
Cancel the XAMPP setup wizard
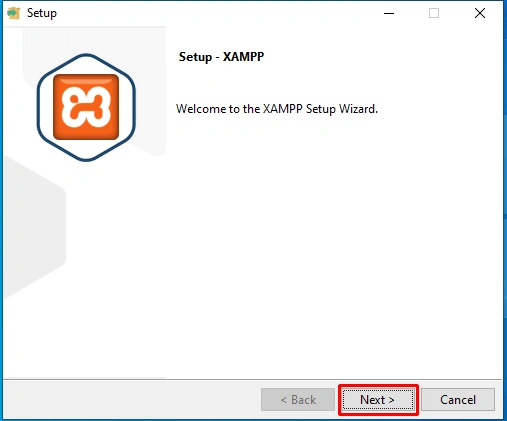tap(458, 400)
